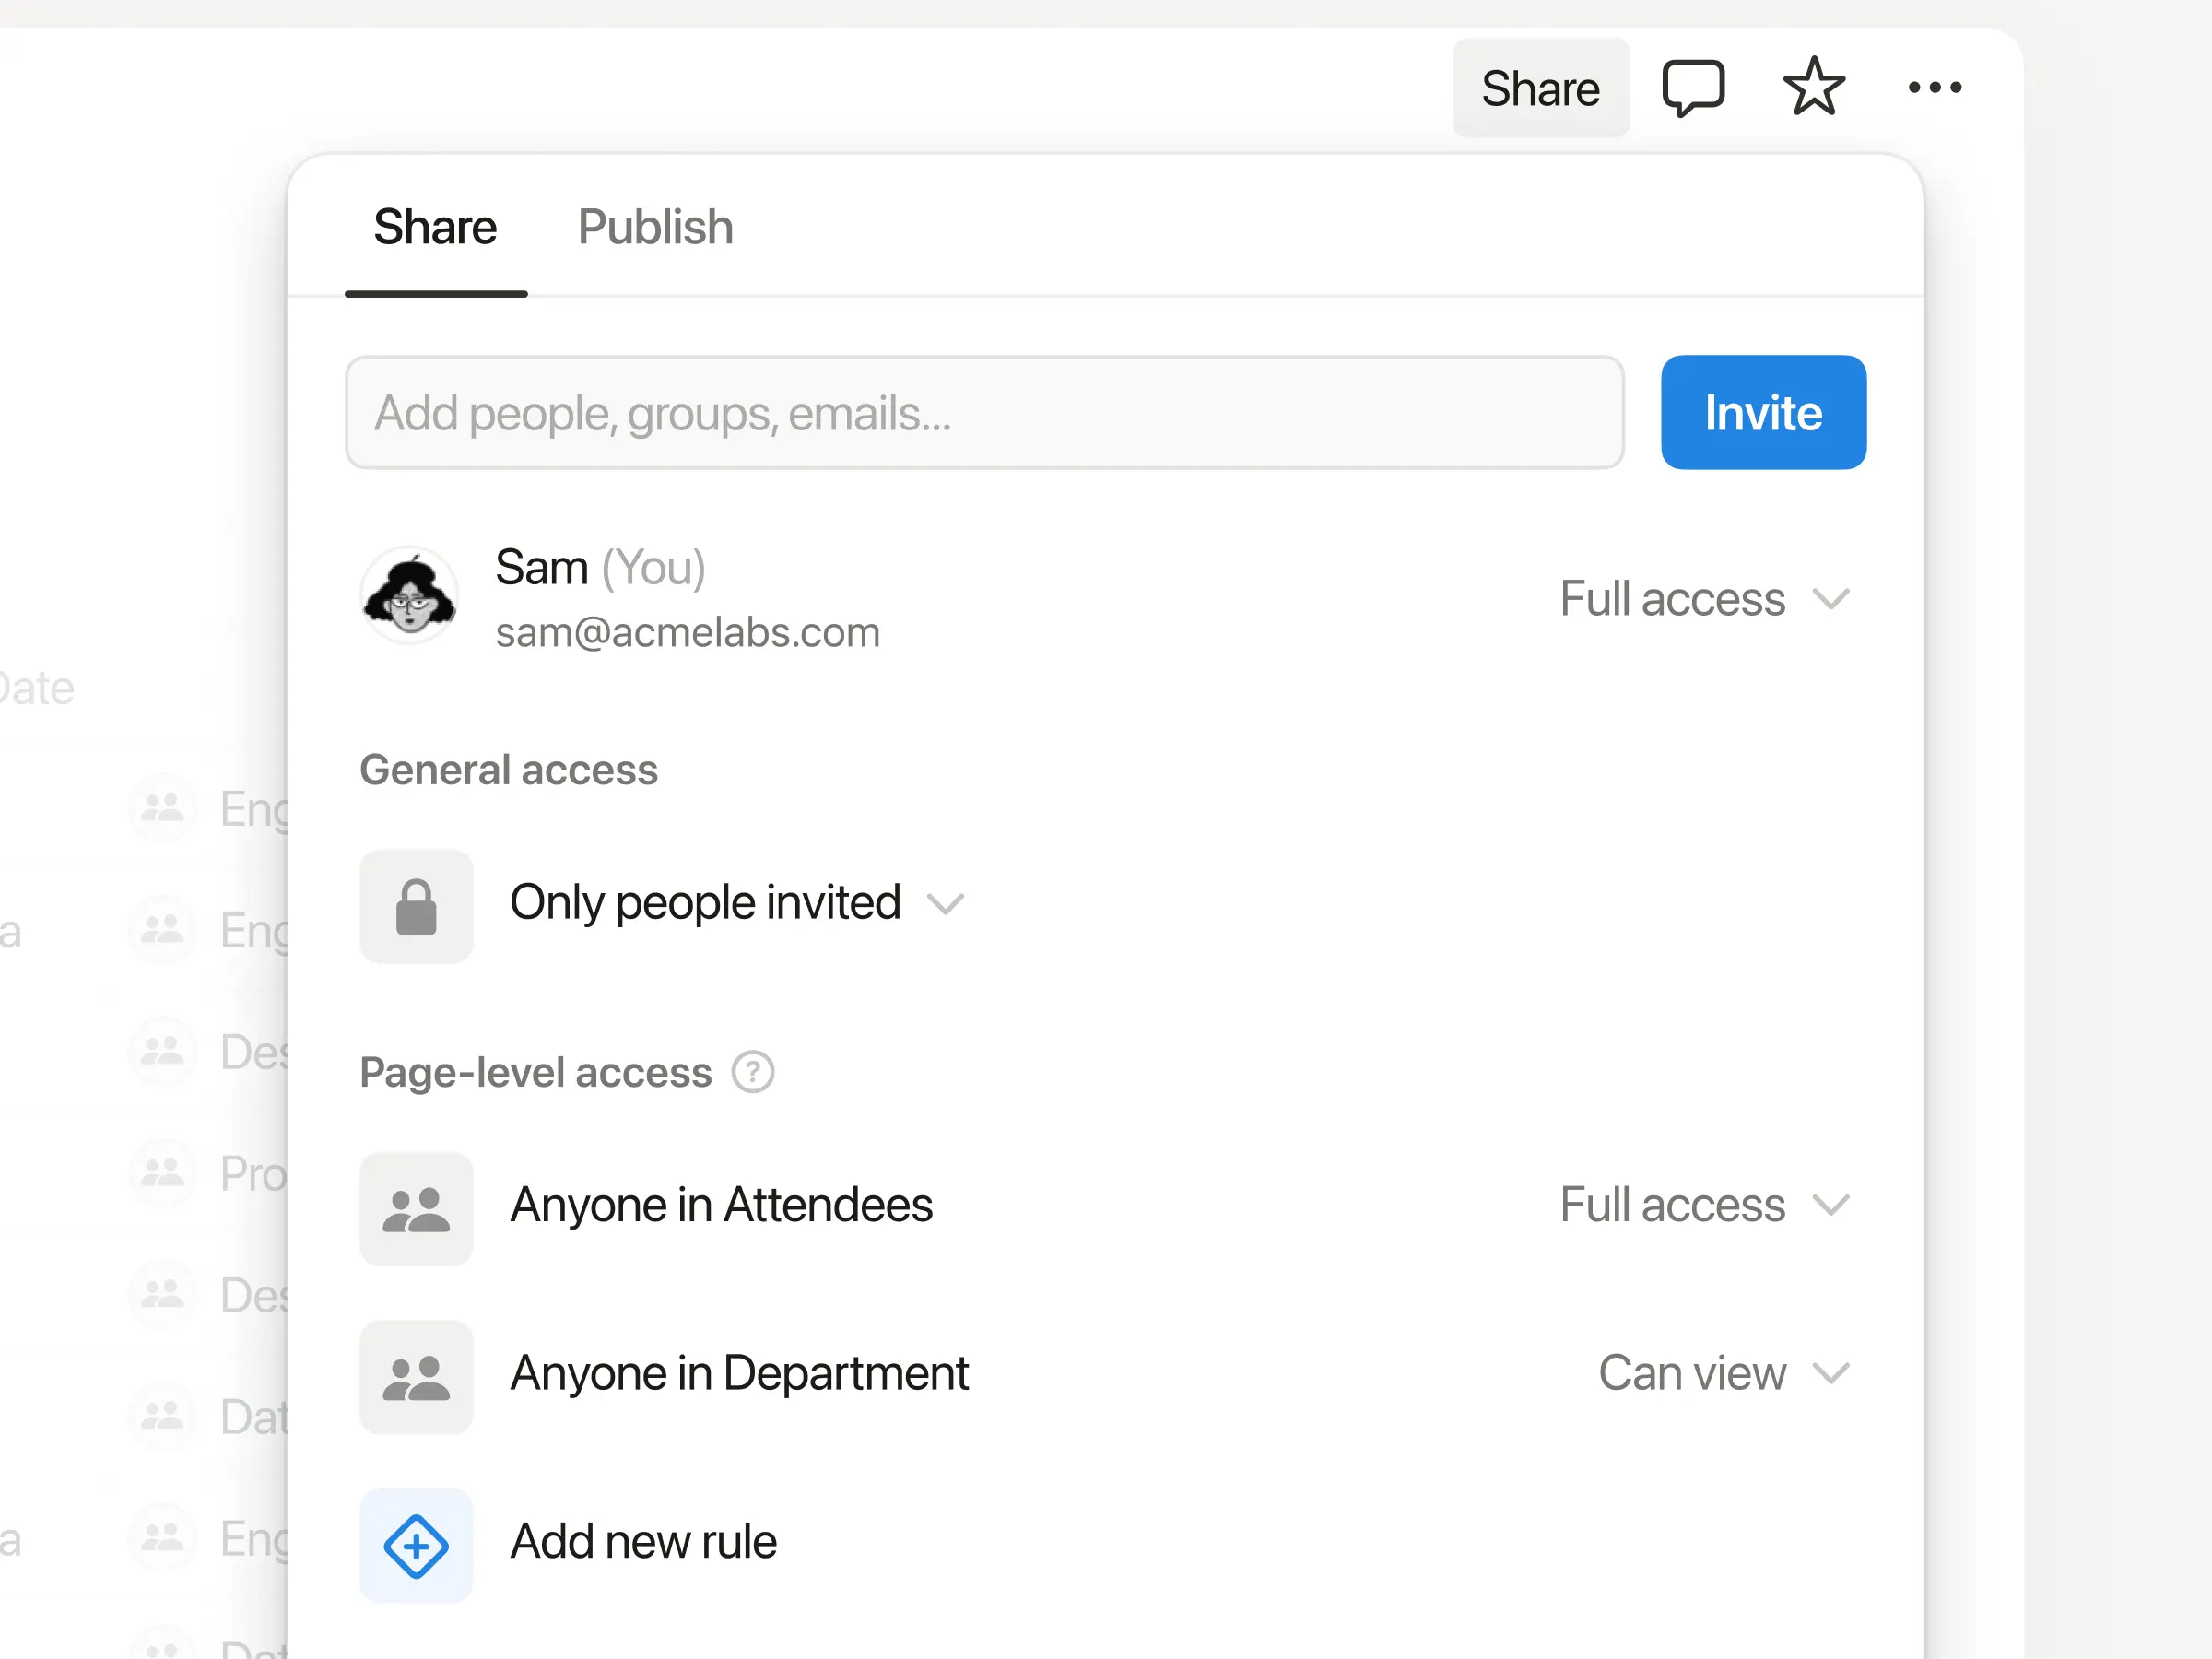The width and height of the screenshot is (2212, 1659).
Task: Click Sam's profile avatar
Action: pos(410,596)
